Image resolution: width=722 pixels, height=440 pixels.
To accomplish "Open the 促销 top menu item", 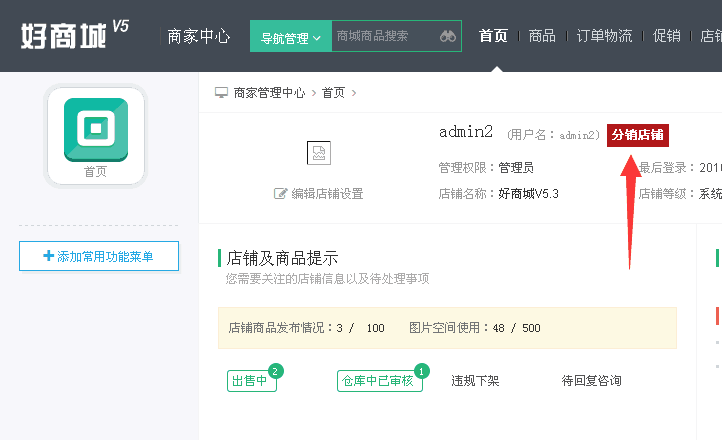I will [x=666, y=35].
